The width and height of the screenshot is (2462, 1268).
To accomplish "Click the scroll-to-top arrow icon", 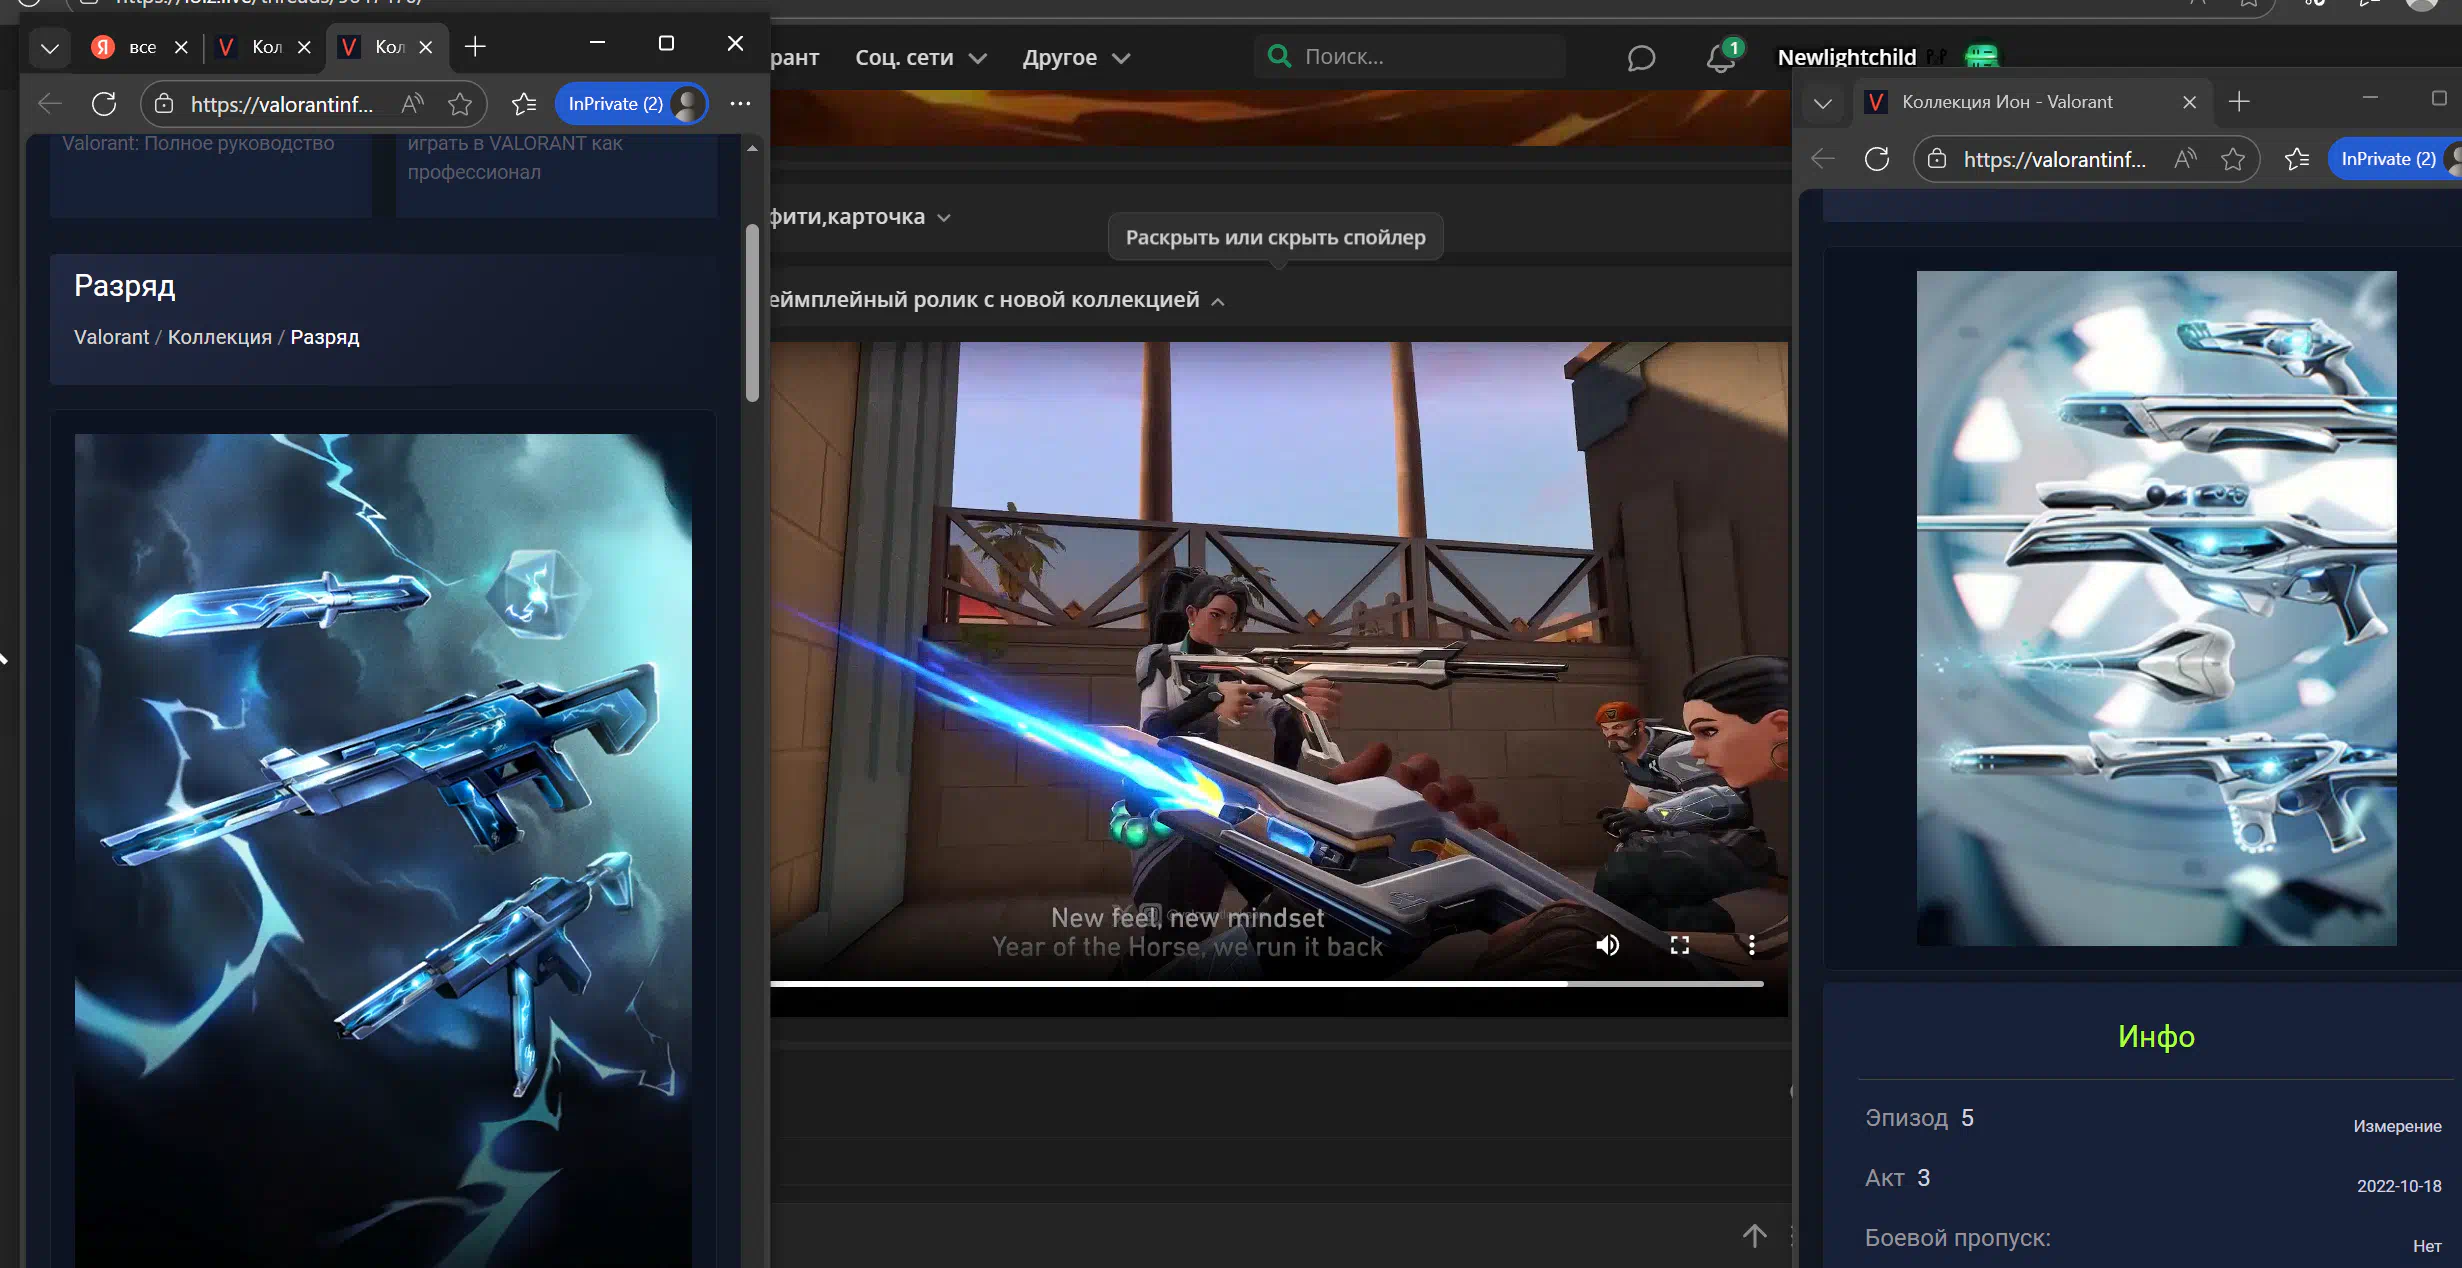I will [1754, 1236].
